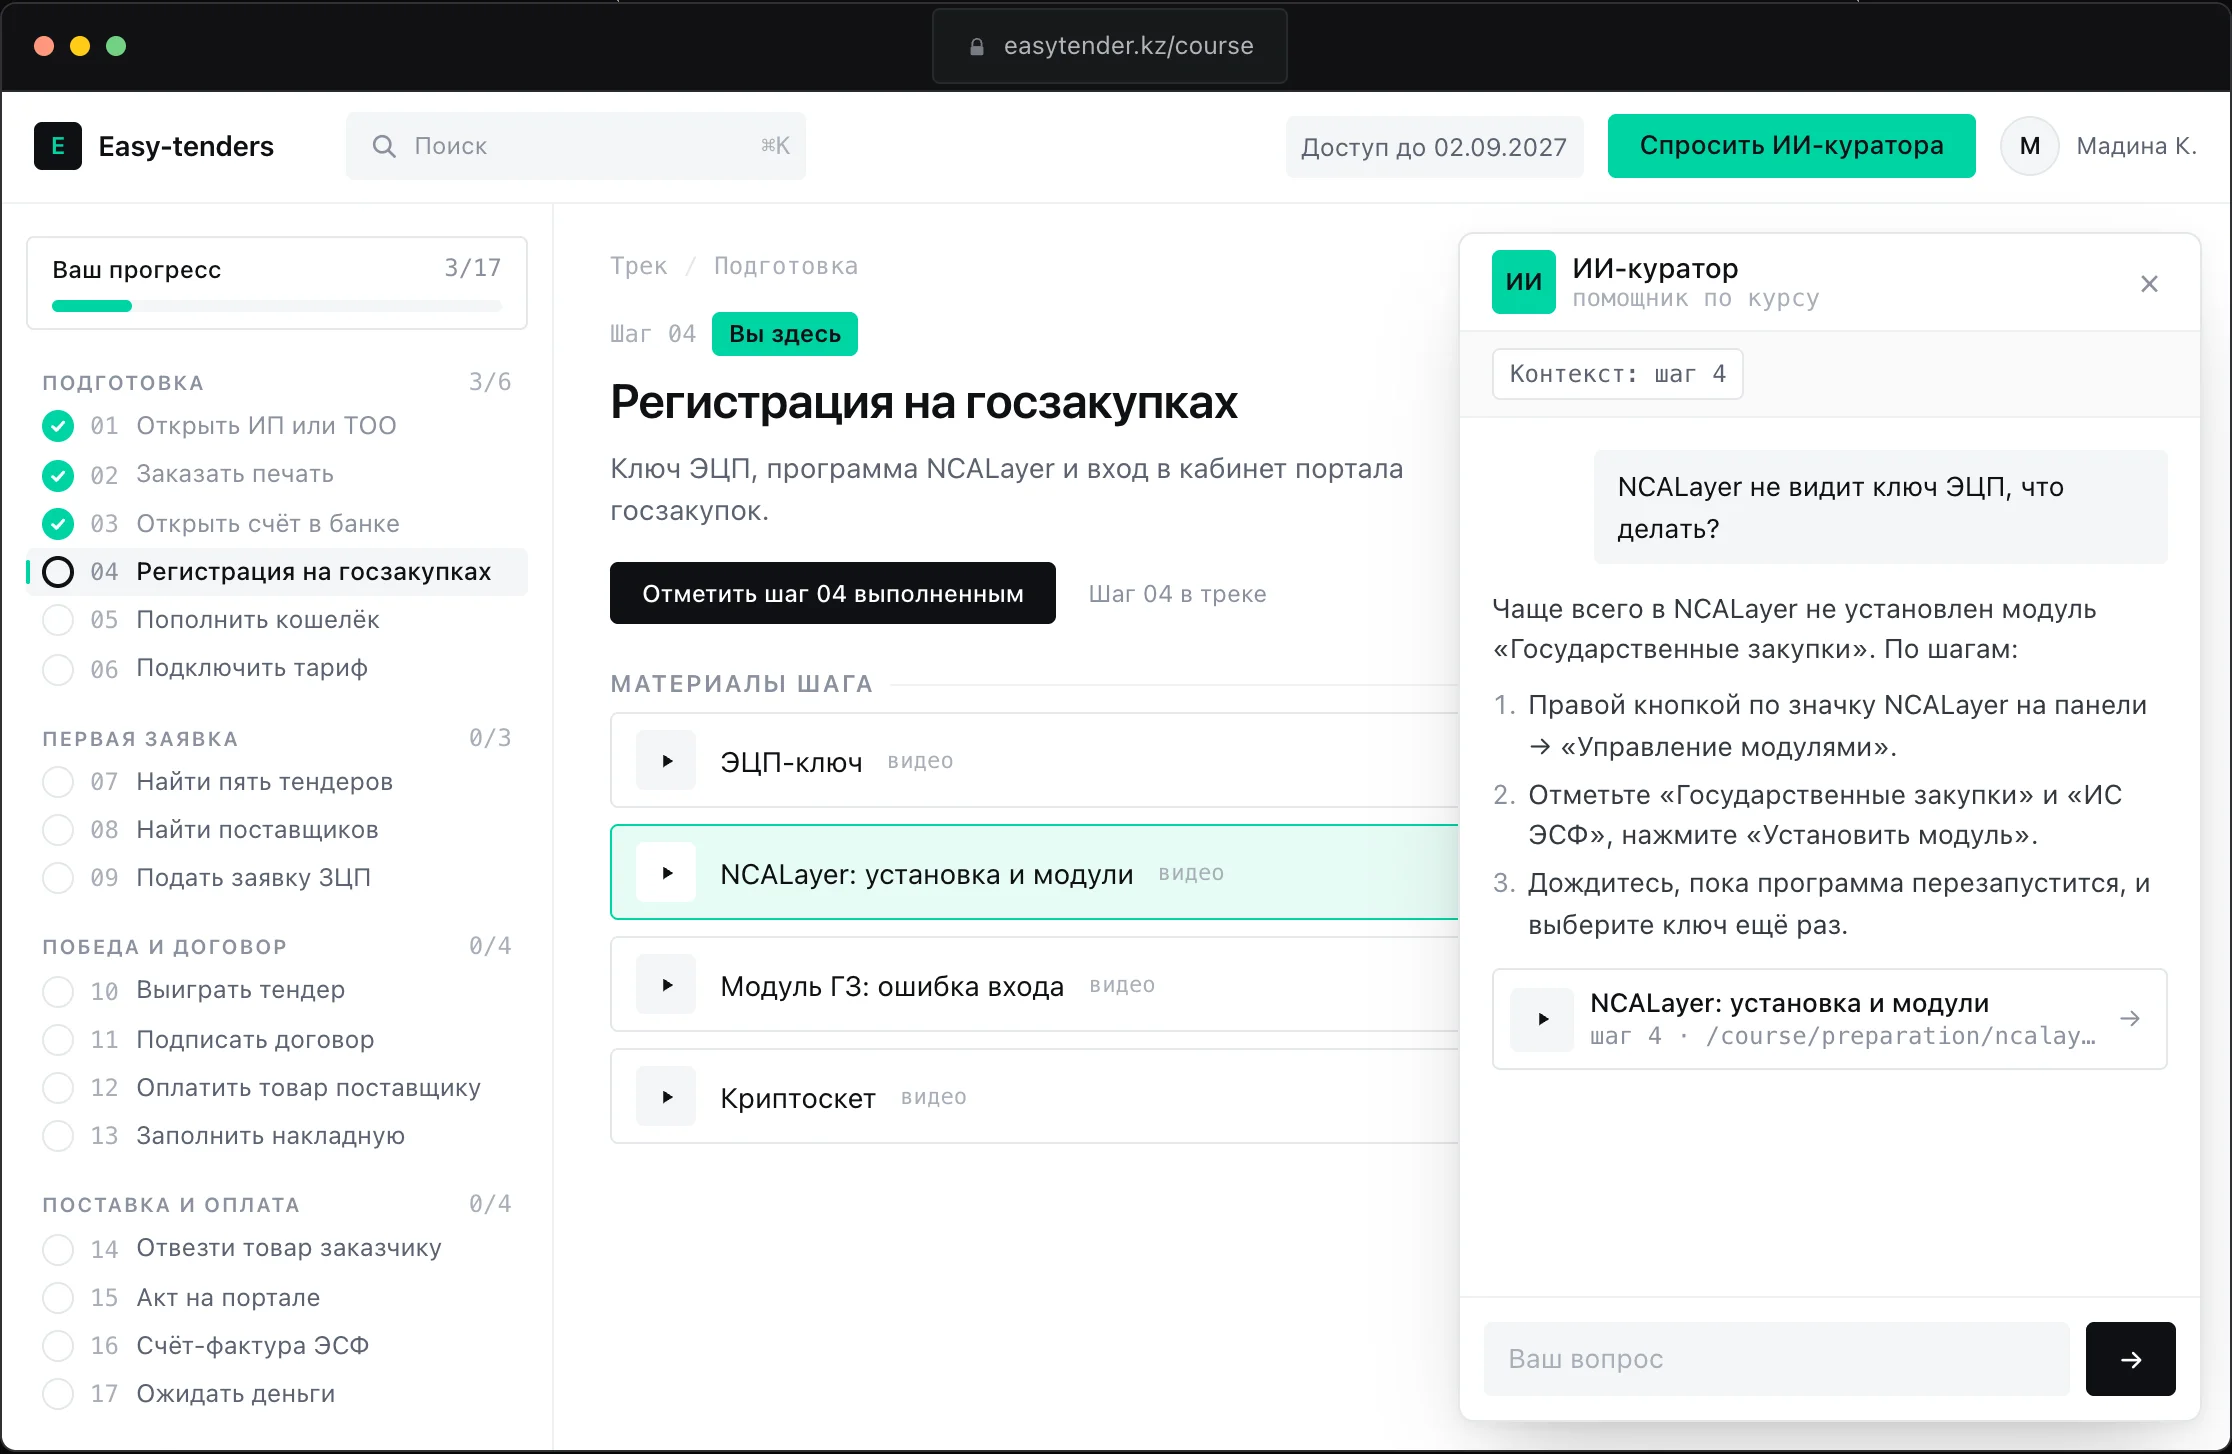Click the Ваш вопрос input field
The image size is (2232, 1454).
click(x=1777, y=1359)
